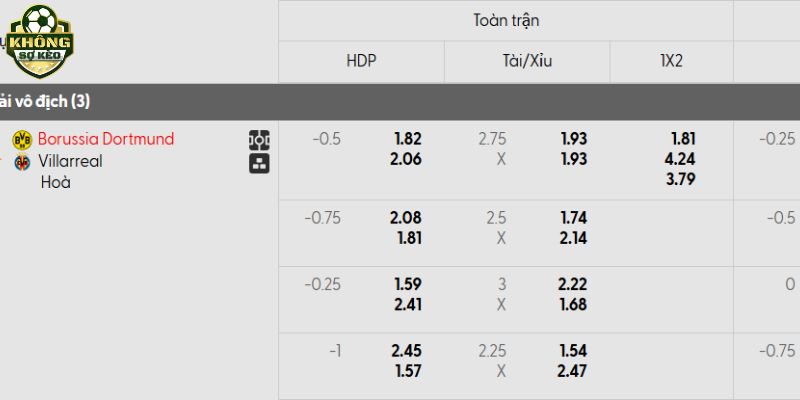Choose over 2.5 odds 1.74
Viewport: 800px width, 400px height.
(x=573, y=218)
